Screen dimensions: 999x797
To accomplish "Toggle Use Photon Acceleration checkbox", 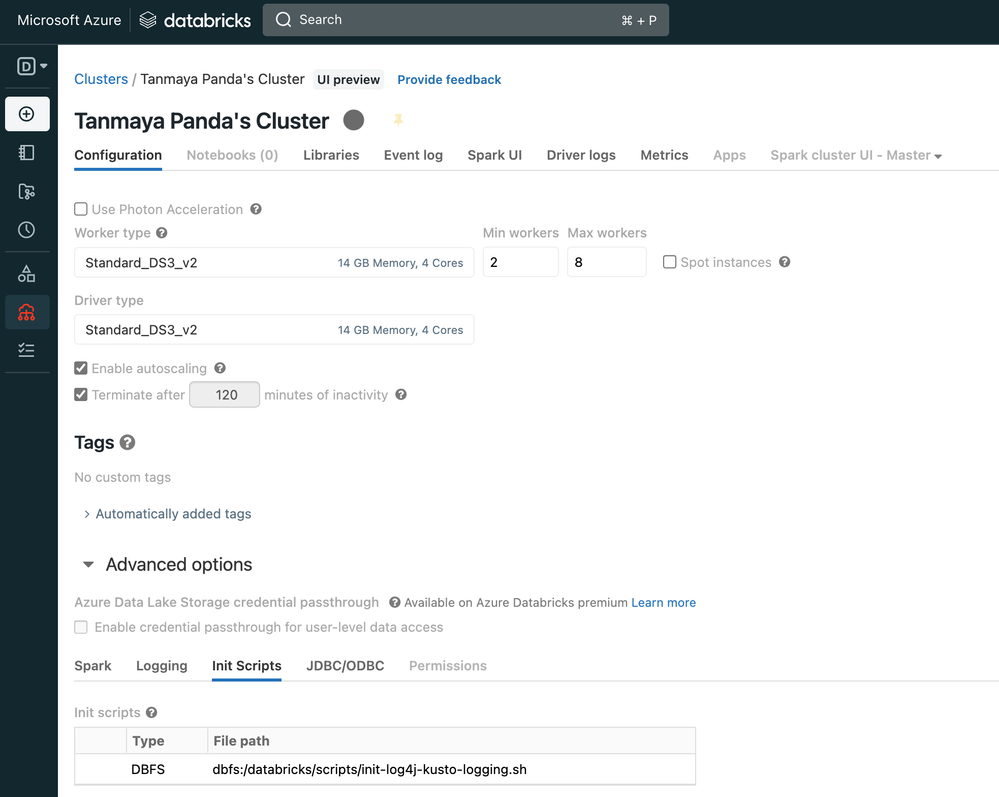I will [x=81, y=209].
